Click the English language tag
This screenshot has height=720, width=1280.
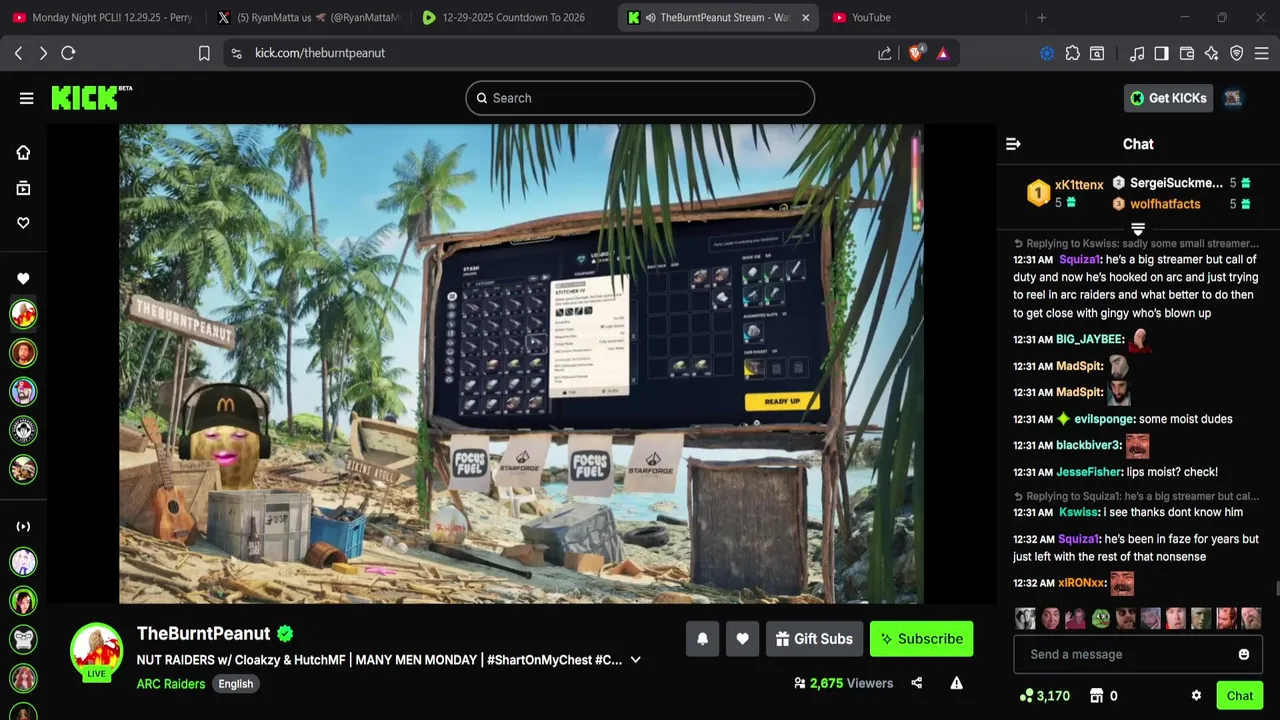[236, 684]
